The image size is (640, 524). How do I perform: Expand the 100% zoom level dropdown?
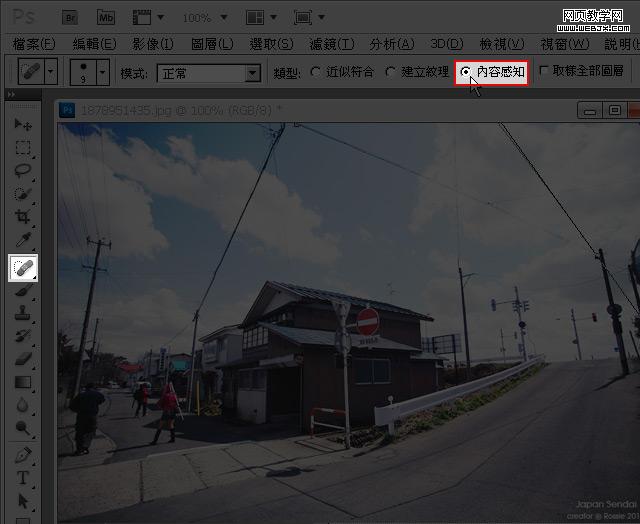203,17
